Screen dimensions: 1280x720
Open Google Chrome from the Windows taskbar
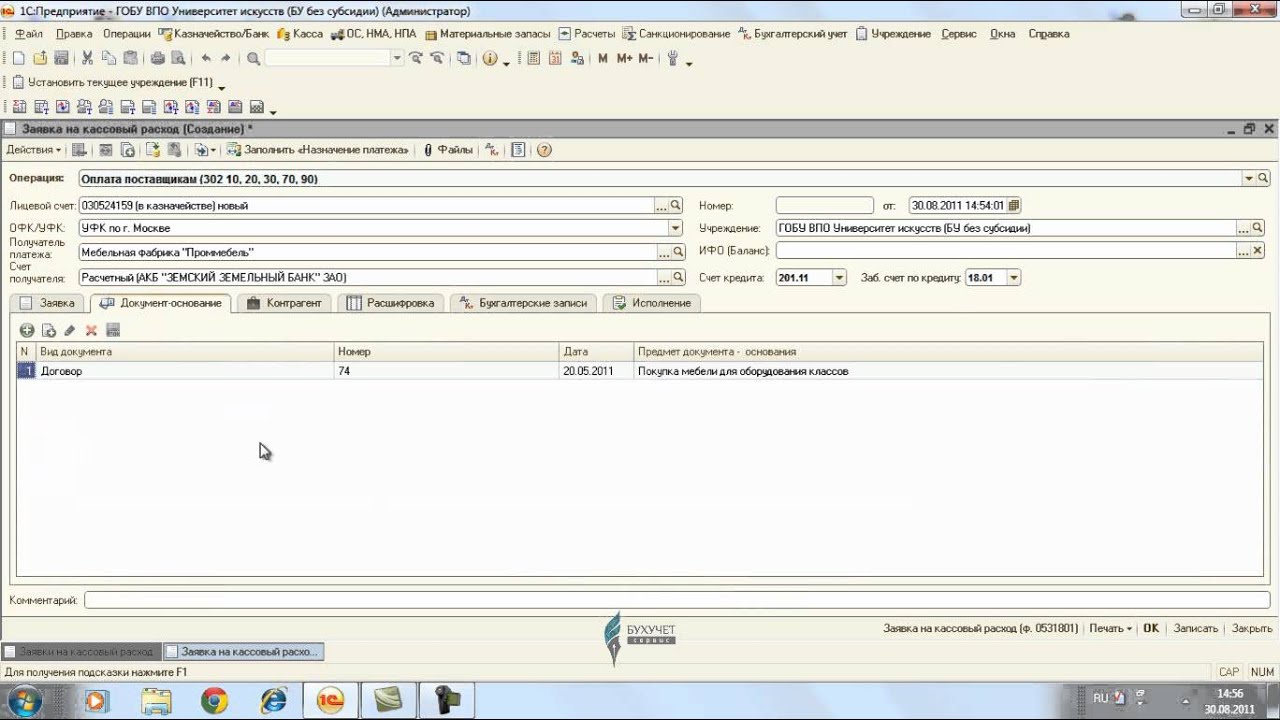(213, 701)
